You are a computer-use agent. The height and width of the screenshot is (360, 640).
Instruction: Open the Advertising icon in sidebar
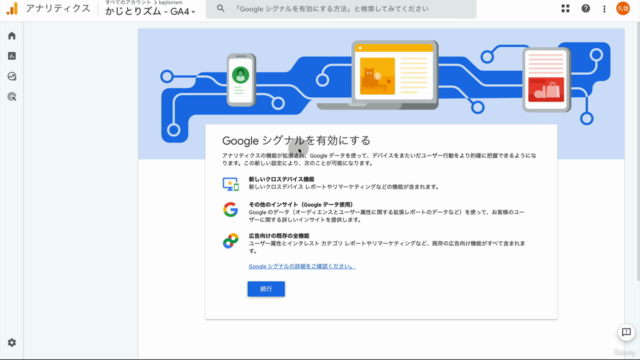(x=12, y=97)
